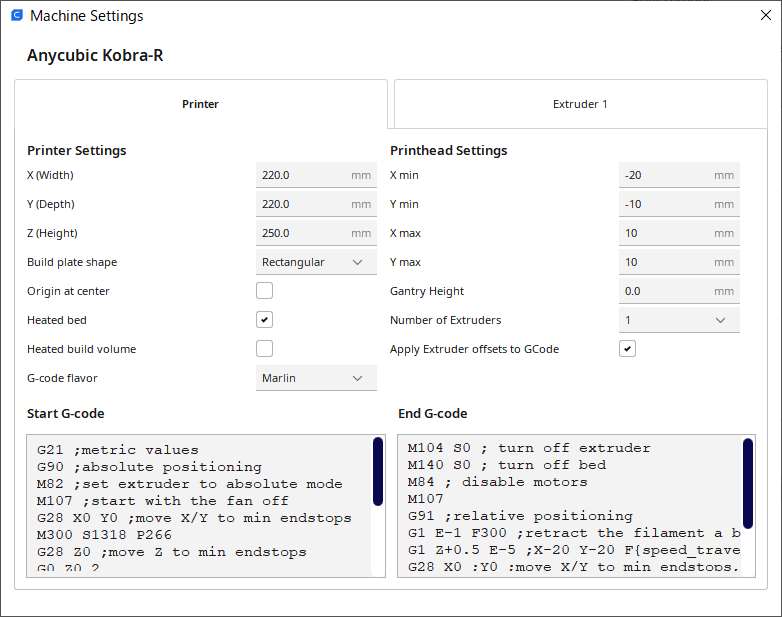This screenshot has width=782, height=617.
Task: Click the X (Width) value field
Action: click(316, 175)
